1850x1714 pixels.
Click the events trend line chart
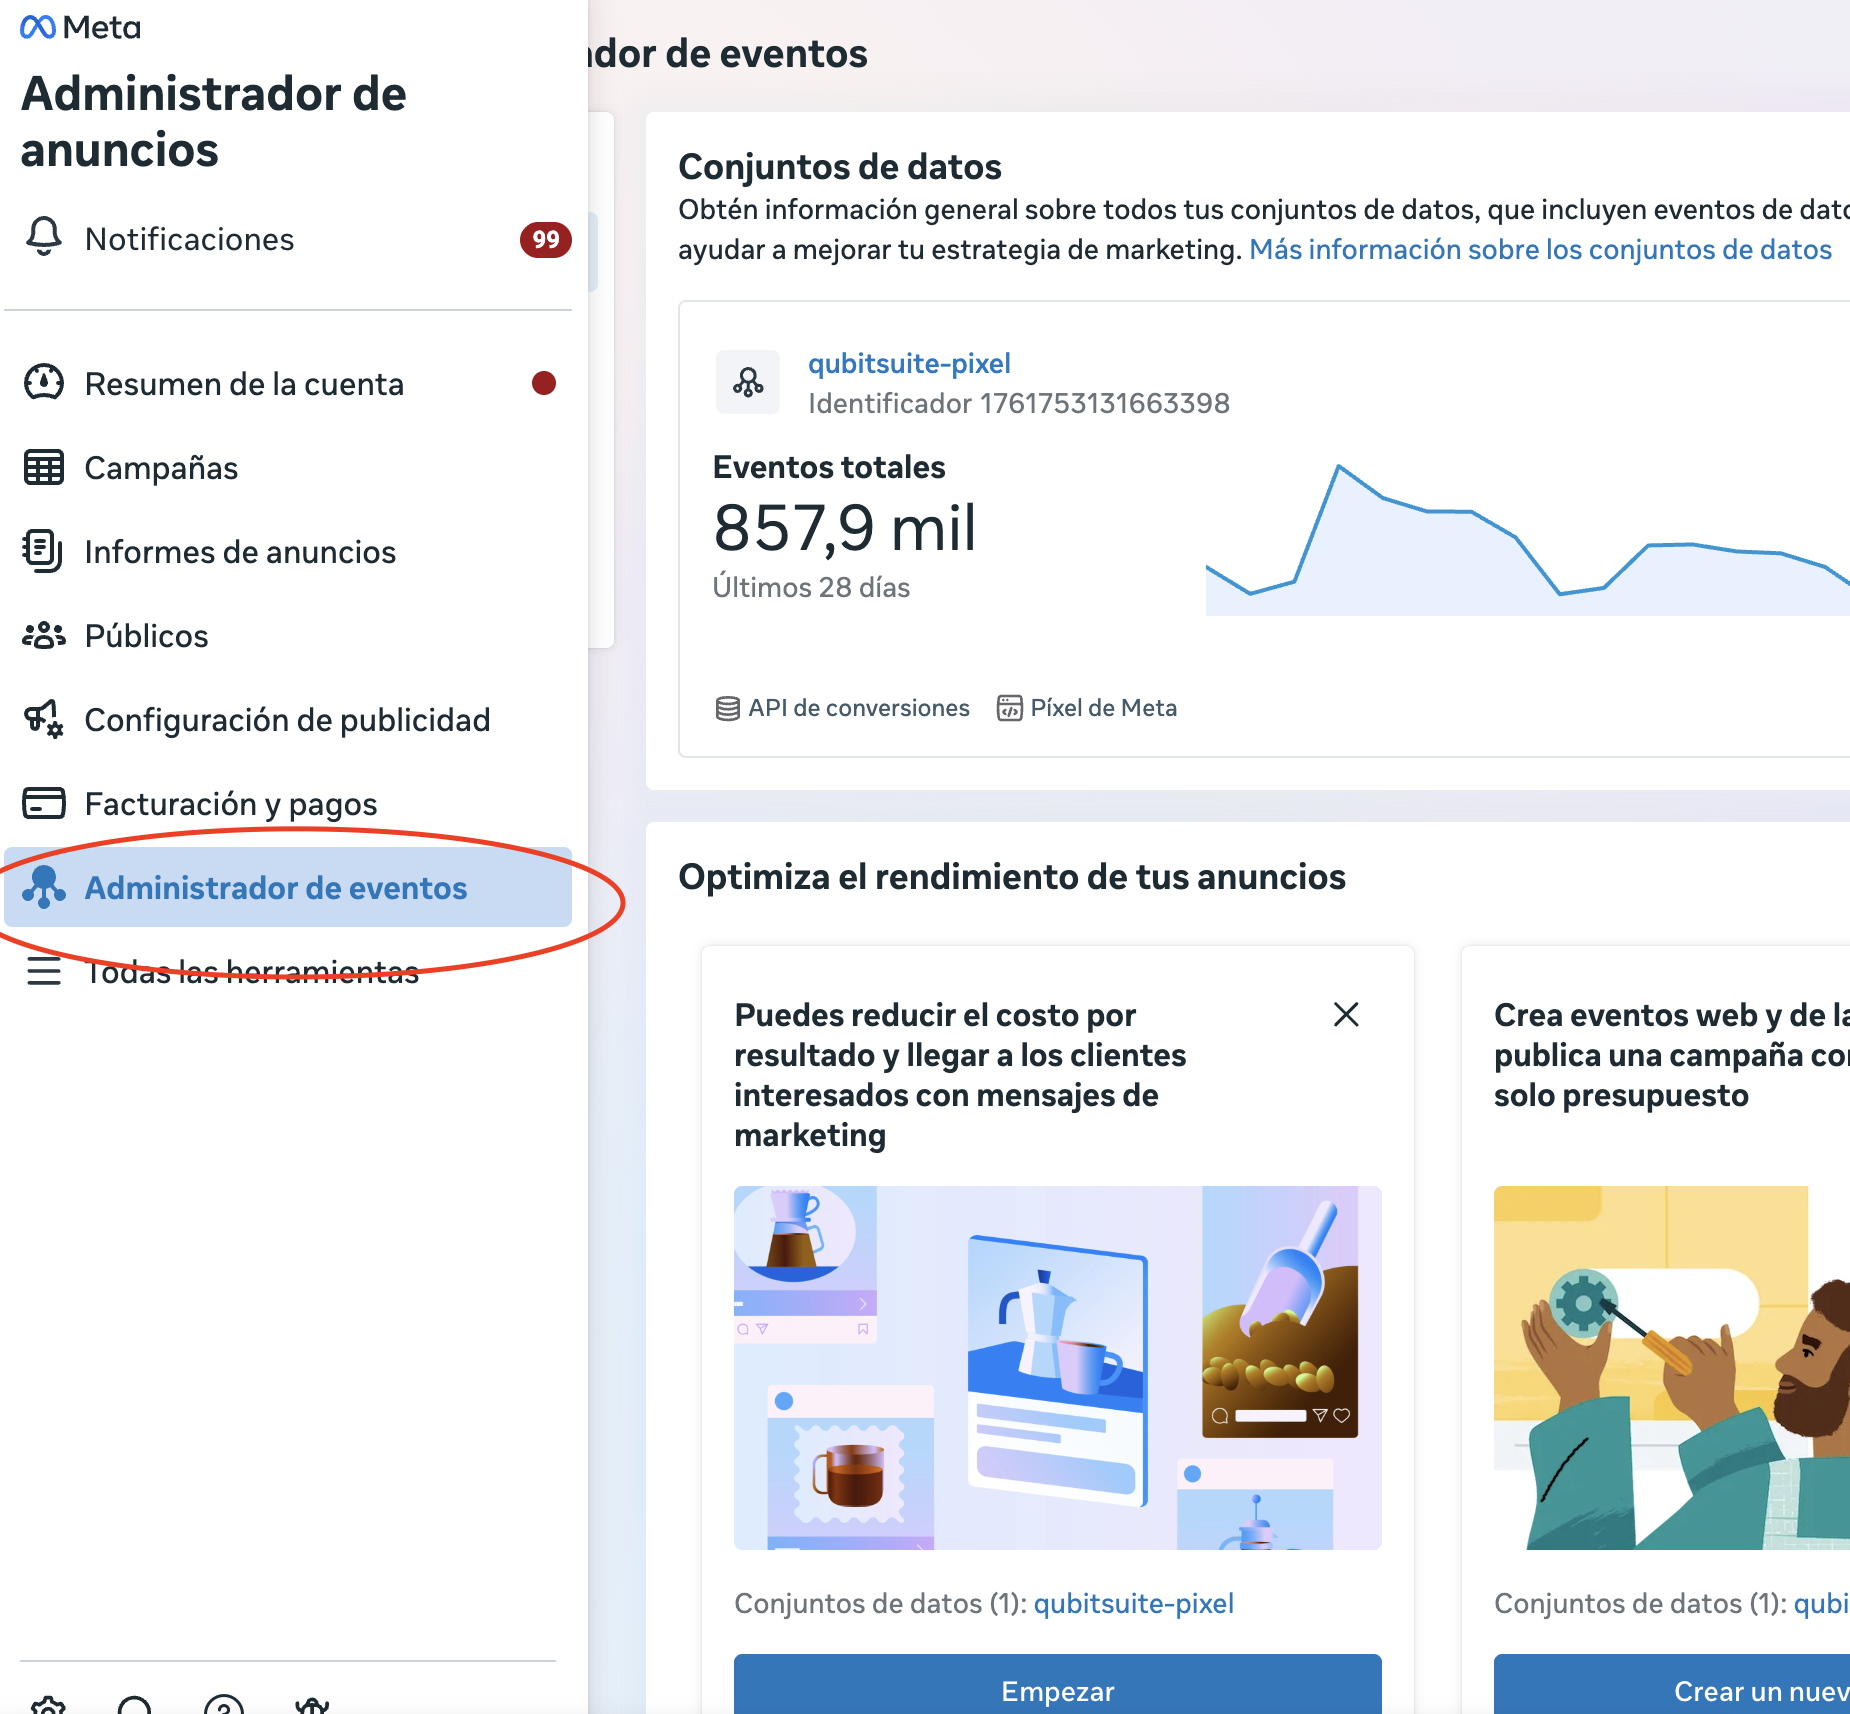pos(1528,540)
